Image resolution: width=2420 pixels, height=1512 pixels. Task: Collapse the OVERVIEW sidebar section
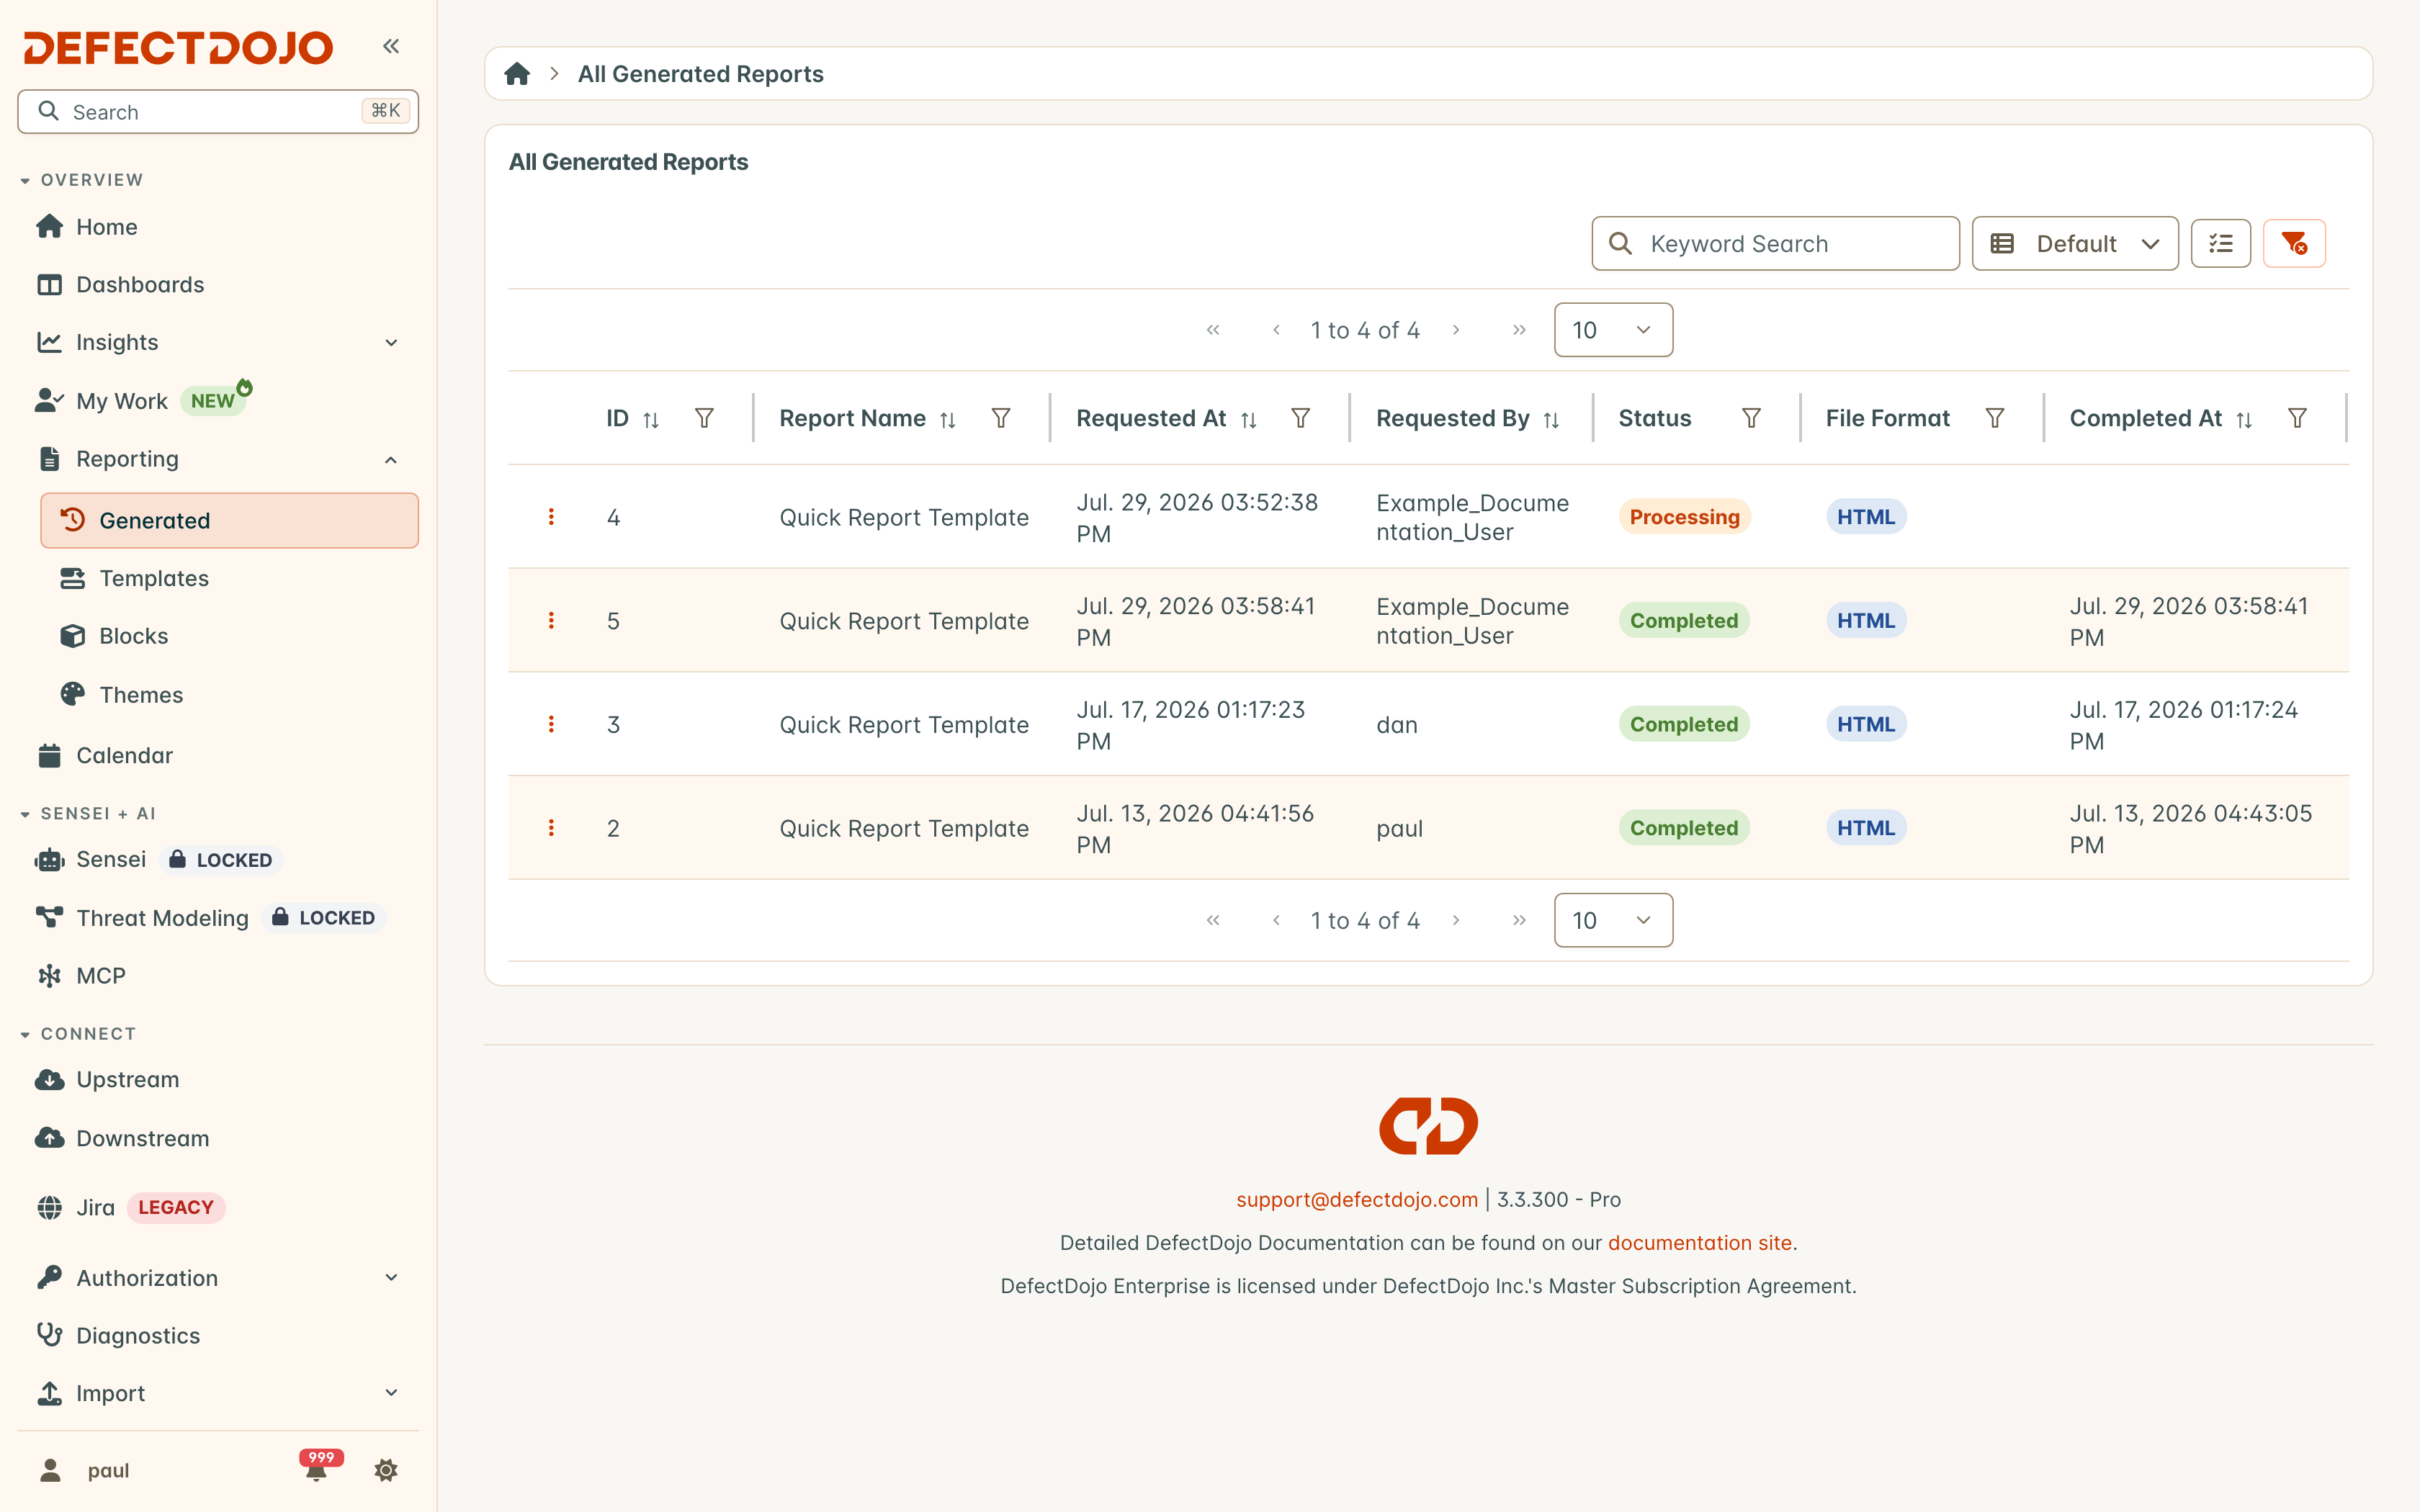[82, 180]
